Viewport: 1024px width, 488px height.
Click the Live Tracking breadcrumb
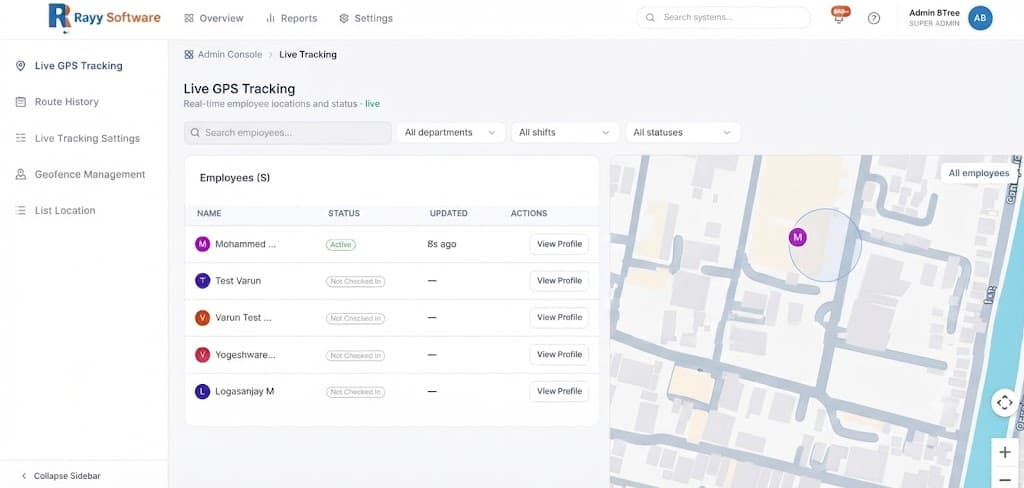pyautogui.click(x=308, y=55)
